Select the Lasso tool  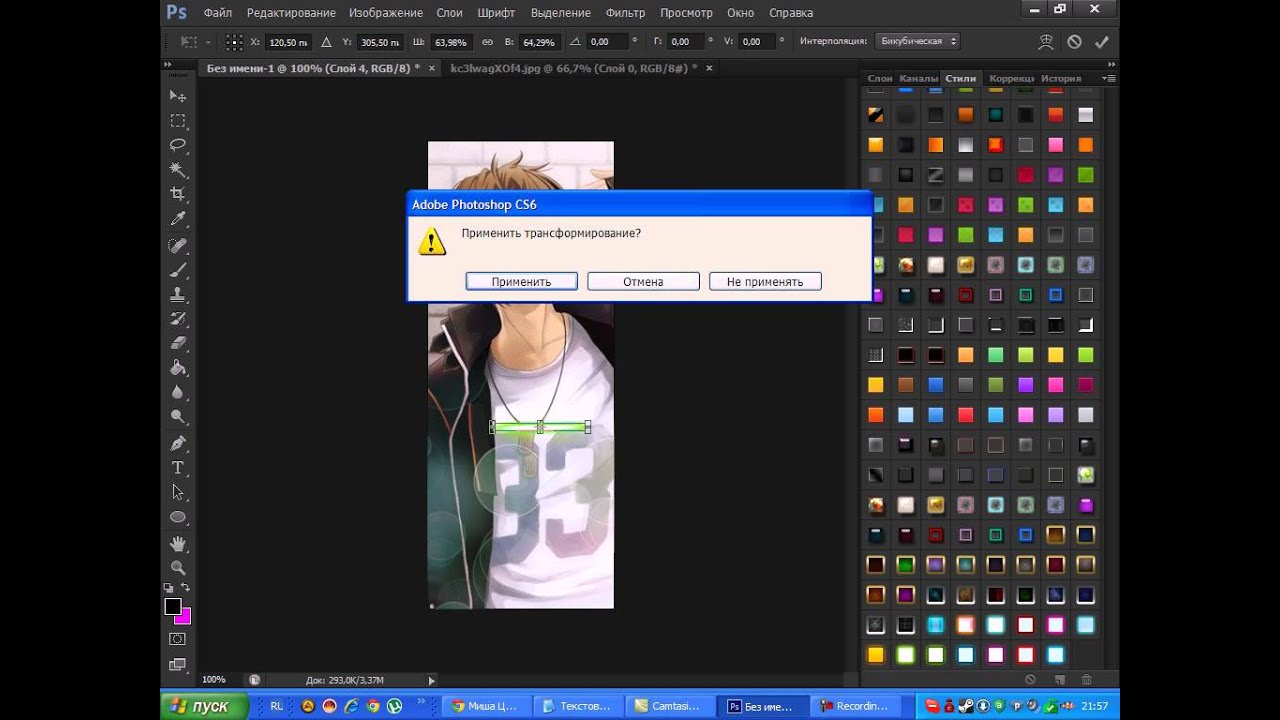click(178, 145)
